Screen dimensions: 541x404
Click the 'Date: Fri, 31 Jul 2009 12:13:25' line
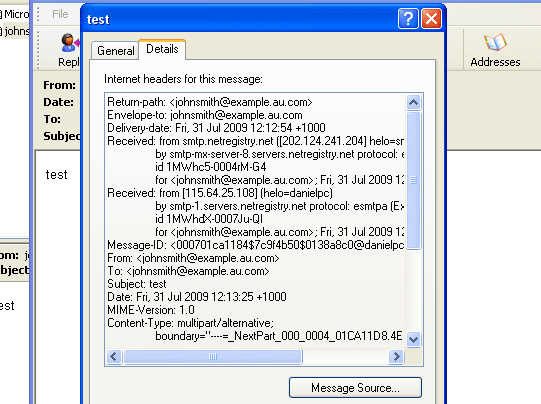pos(197,297)
